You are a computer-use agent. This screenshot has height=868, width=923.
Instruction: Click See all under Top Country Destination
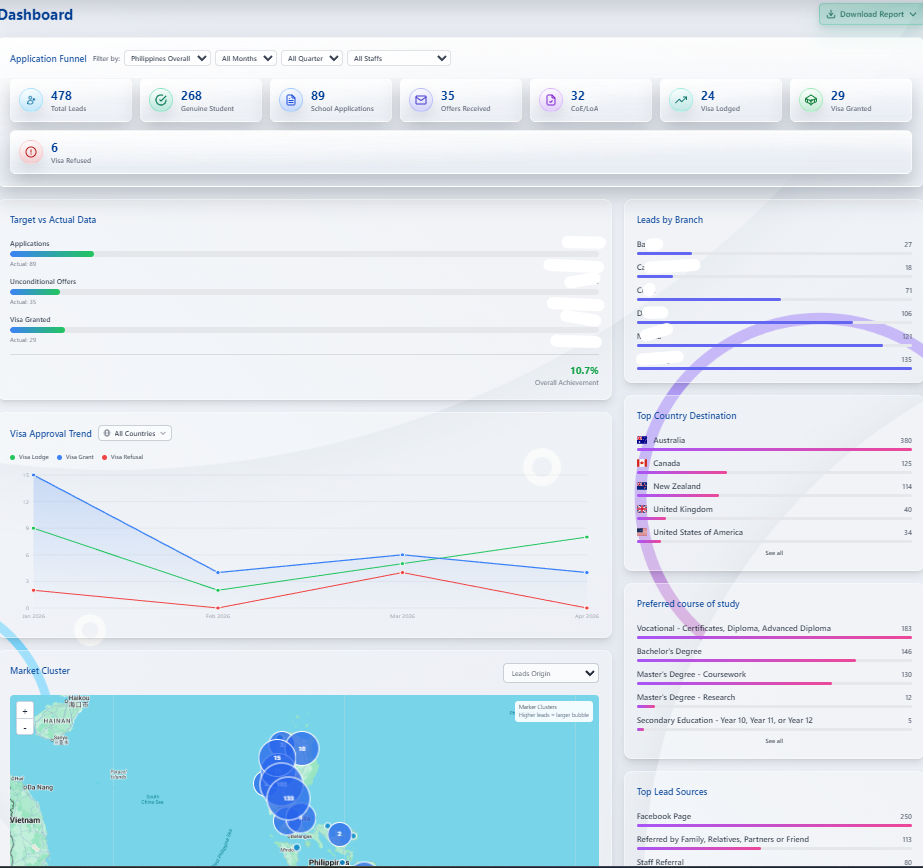(x=774, y=553)
